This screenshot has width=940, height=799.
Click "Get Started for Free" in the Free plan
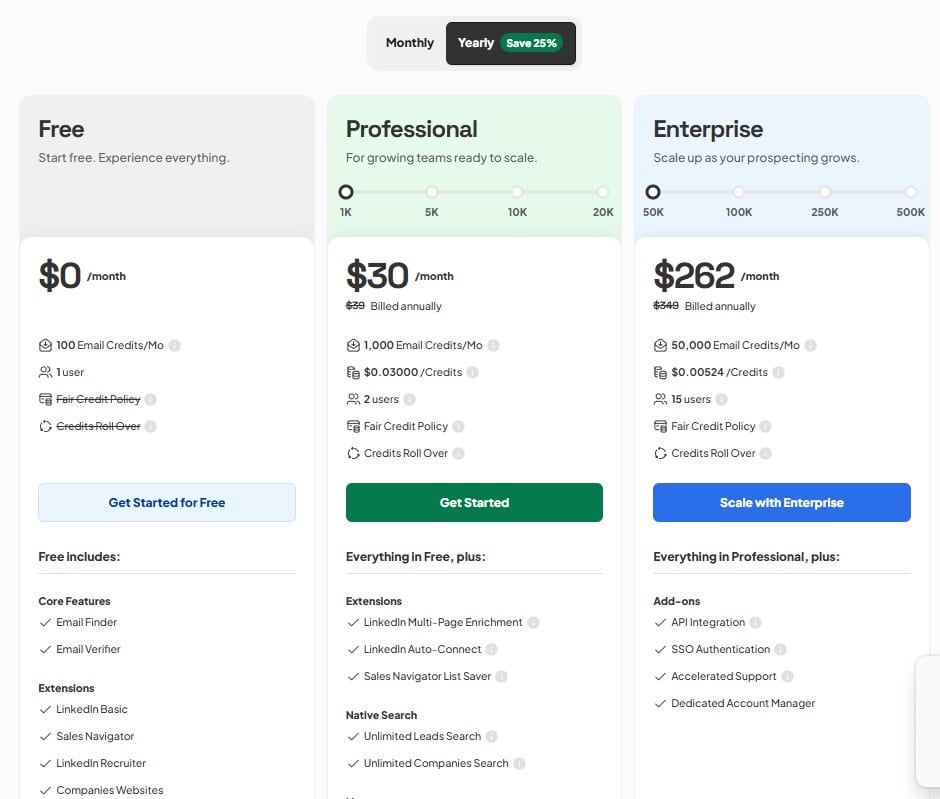[x=166, y=502]
